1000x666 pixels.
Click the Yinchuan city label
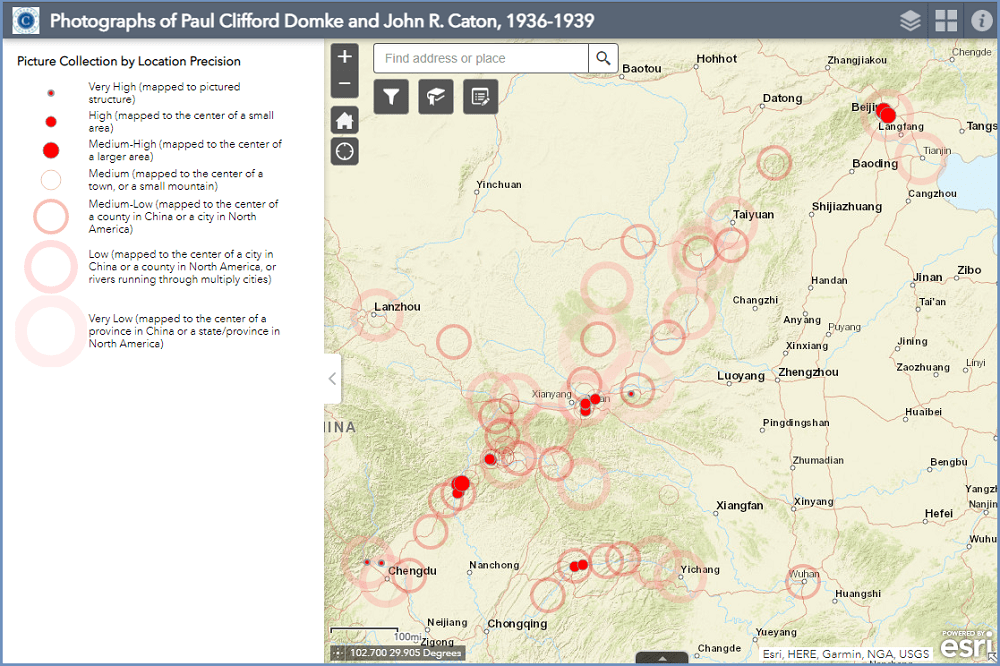pyautogui.click(x=499, y=184)
